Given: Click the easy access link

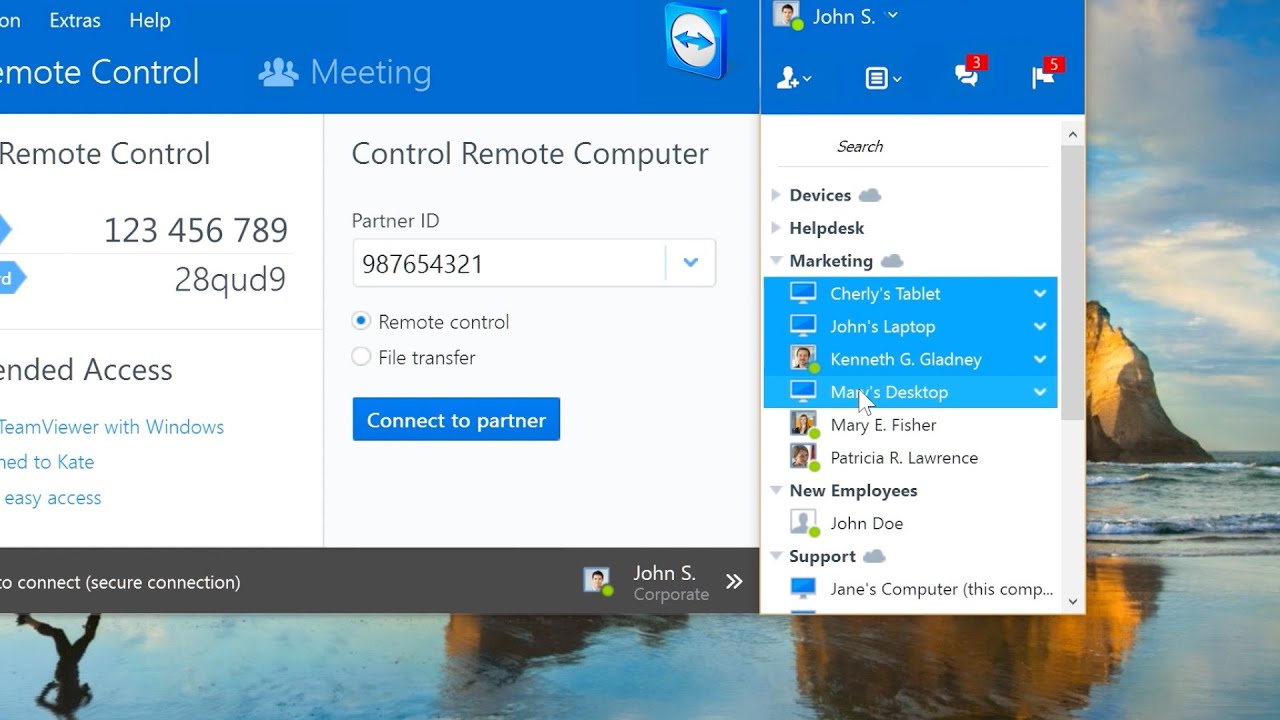Looking at the screenshot, I should coord(52,498).
